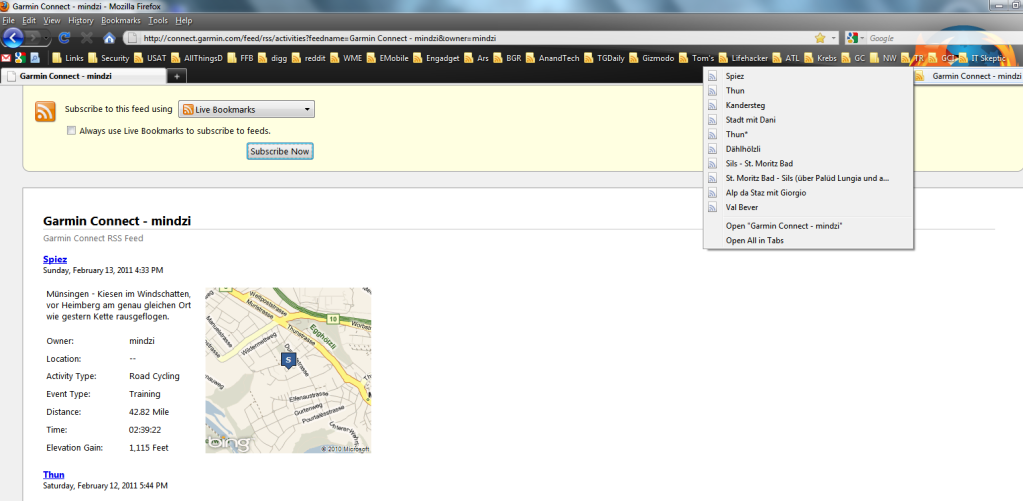Open the BGR live bookmark
The image size is (1023, 501).
507,58
